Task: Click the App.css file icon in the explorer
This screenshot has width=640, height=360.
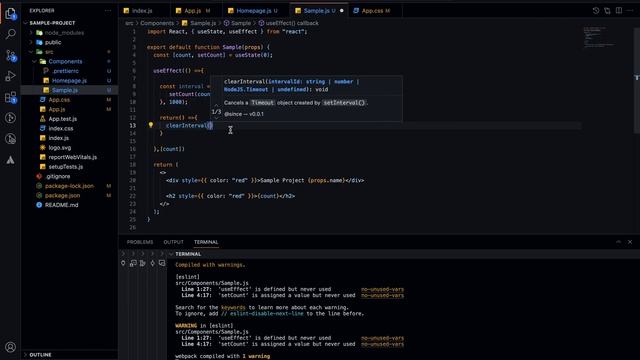Action: [42, 100]
